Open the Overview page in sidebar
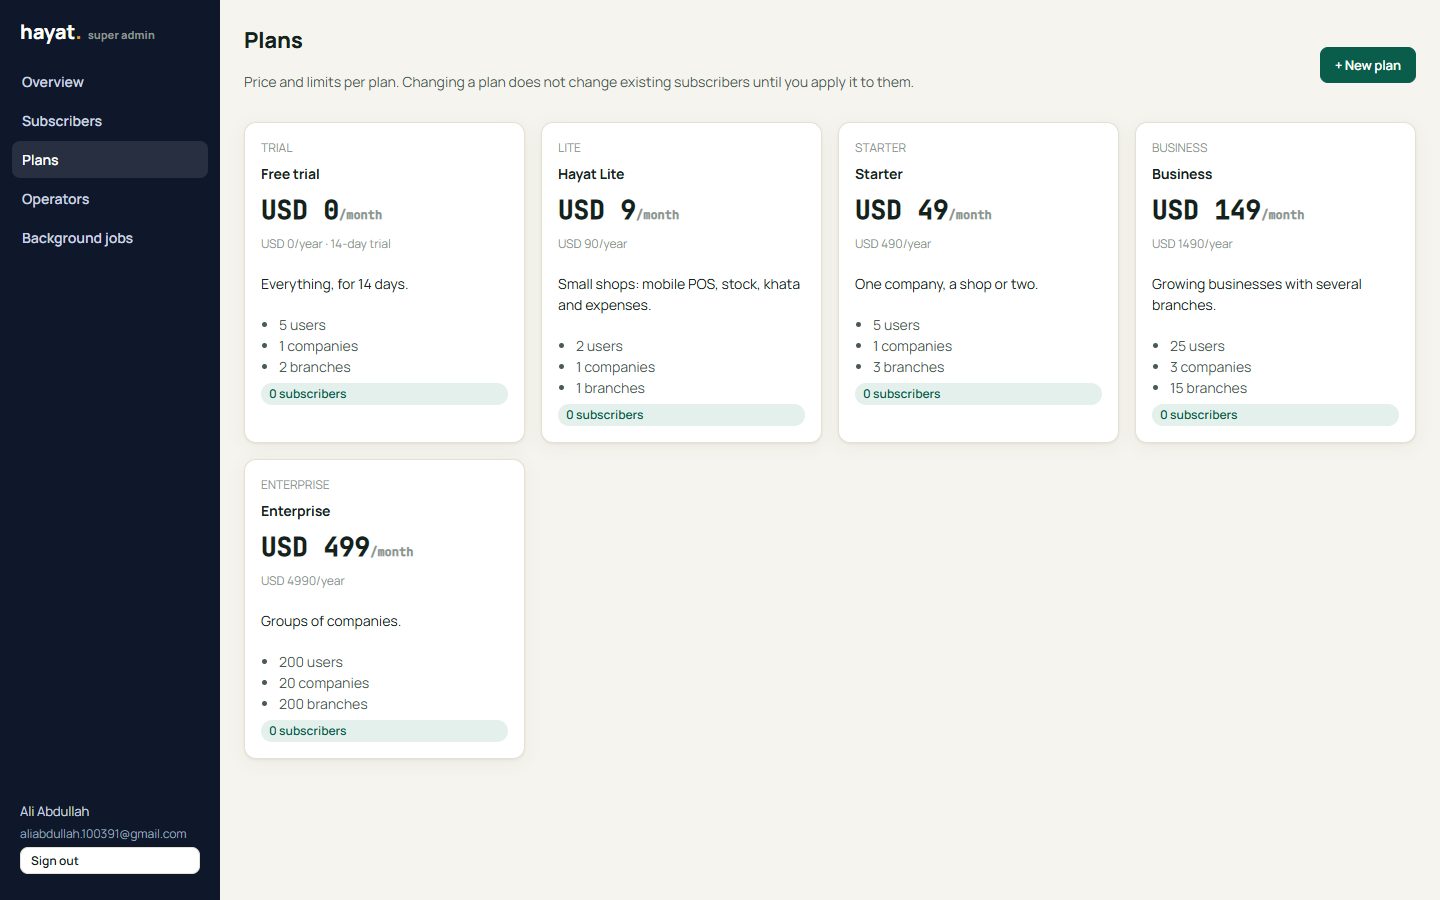 click(x=110, y=82)
